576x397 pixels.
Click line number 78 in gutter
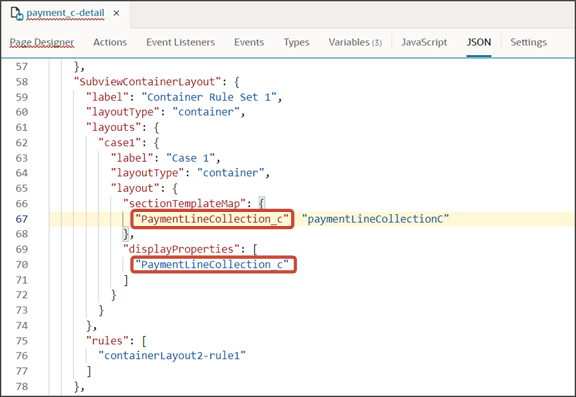[22, 386]
